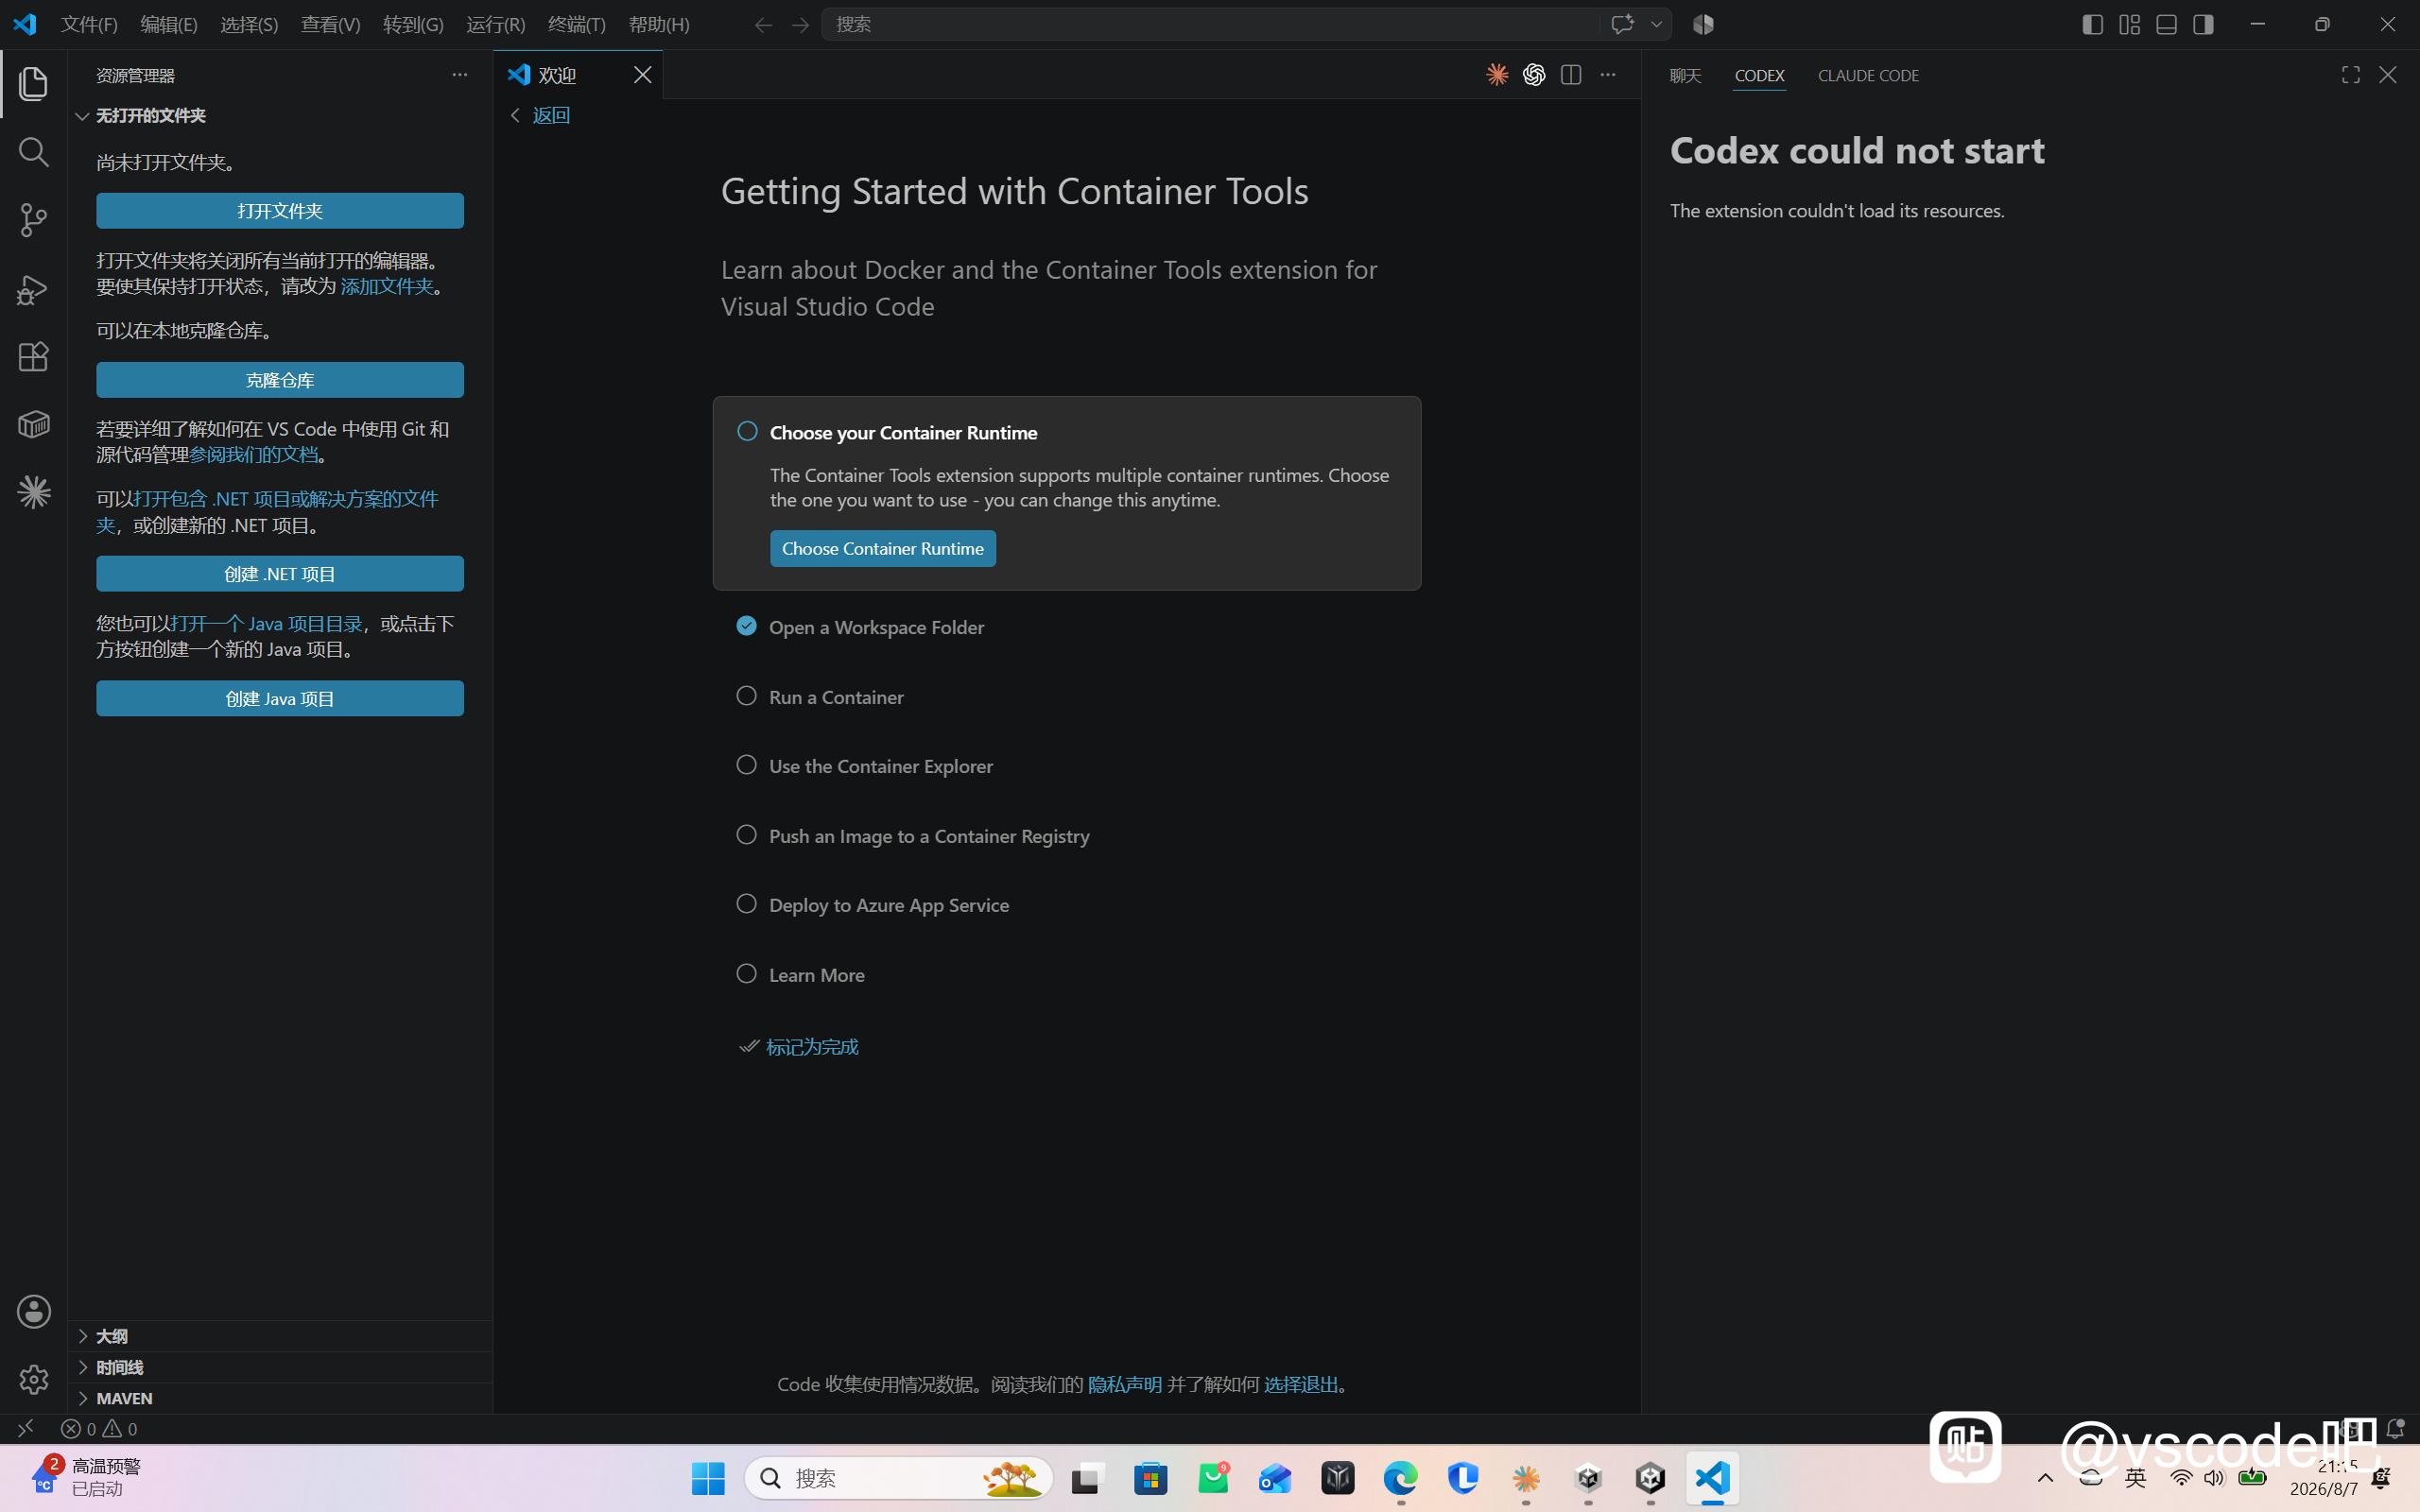Open the 终端(T) menu

click(x=577, y=24)
